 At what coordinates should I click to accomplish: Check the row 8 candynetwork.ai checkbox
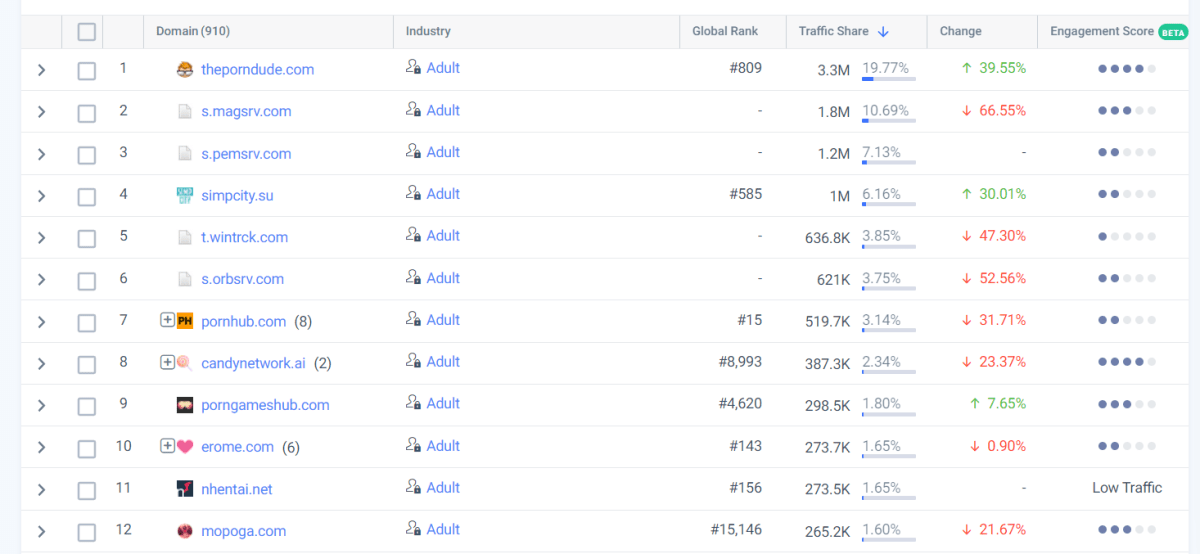click(87, 364)
